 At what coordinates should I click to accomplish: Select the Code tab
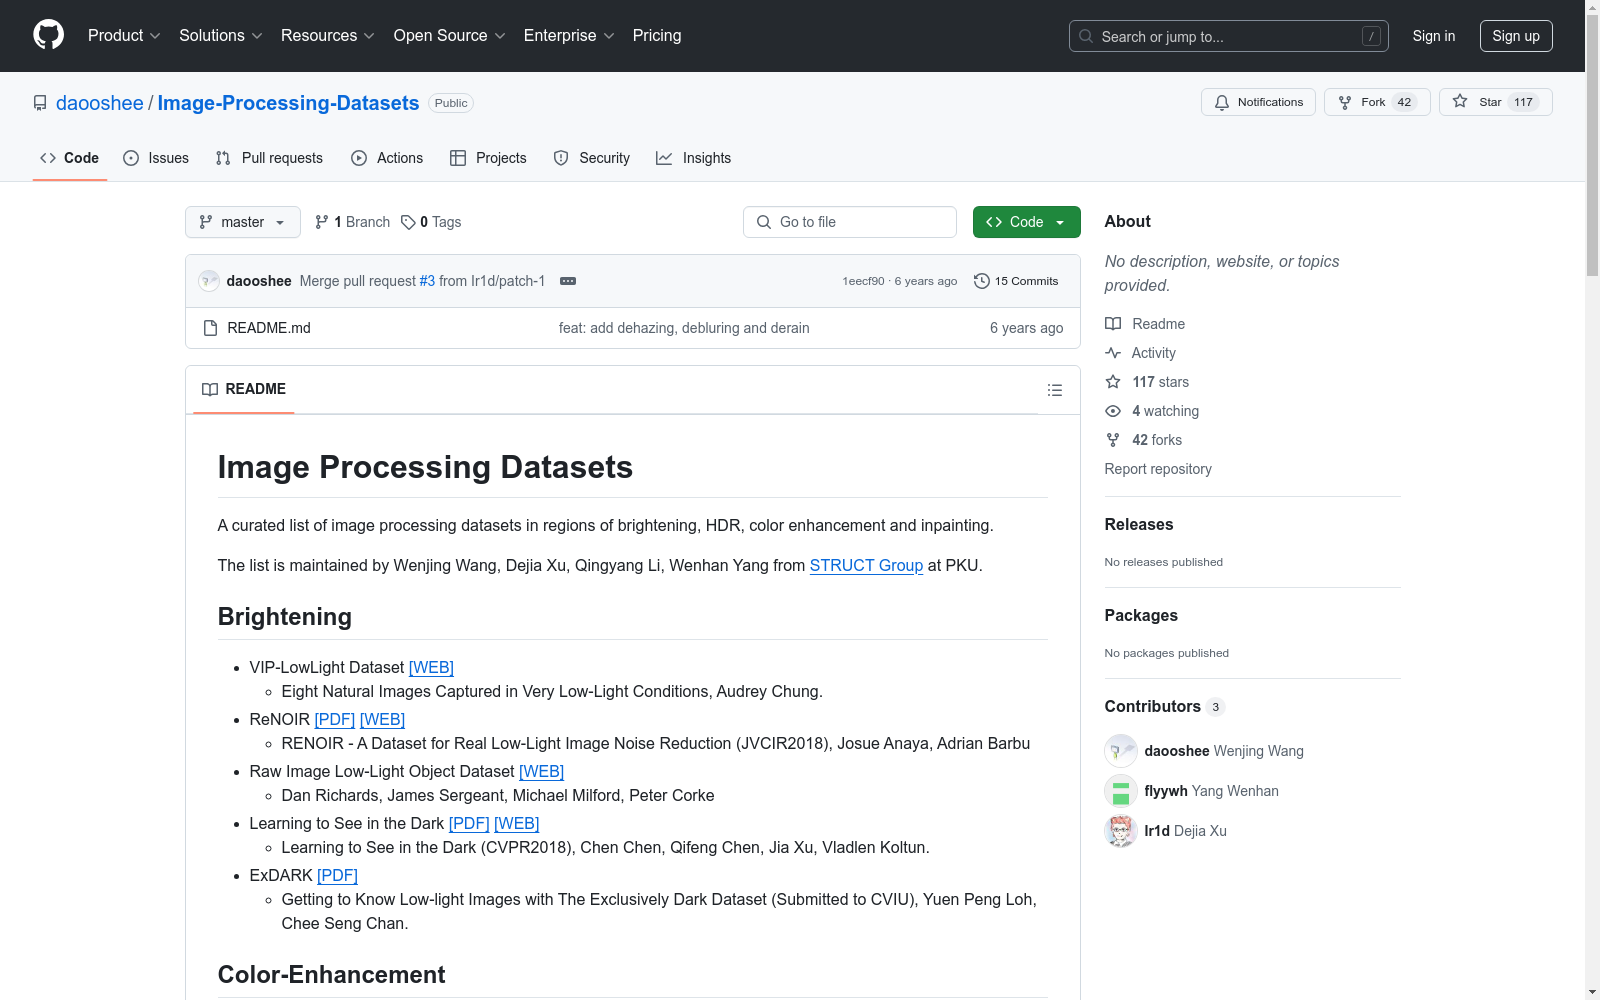pyautogui.click(x=70, y=158)
